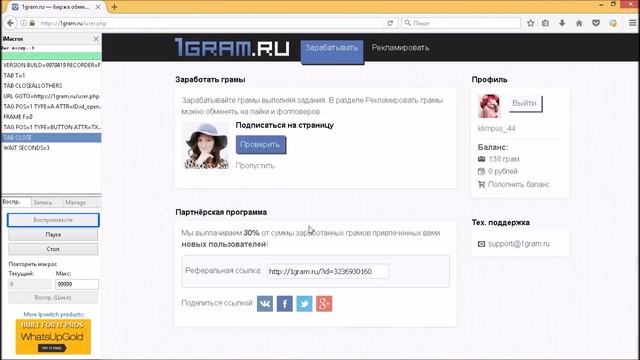Click the profile avatar picture
Image resolution: width=640 pixels, height=360 pixels.
(489, 106)
